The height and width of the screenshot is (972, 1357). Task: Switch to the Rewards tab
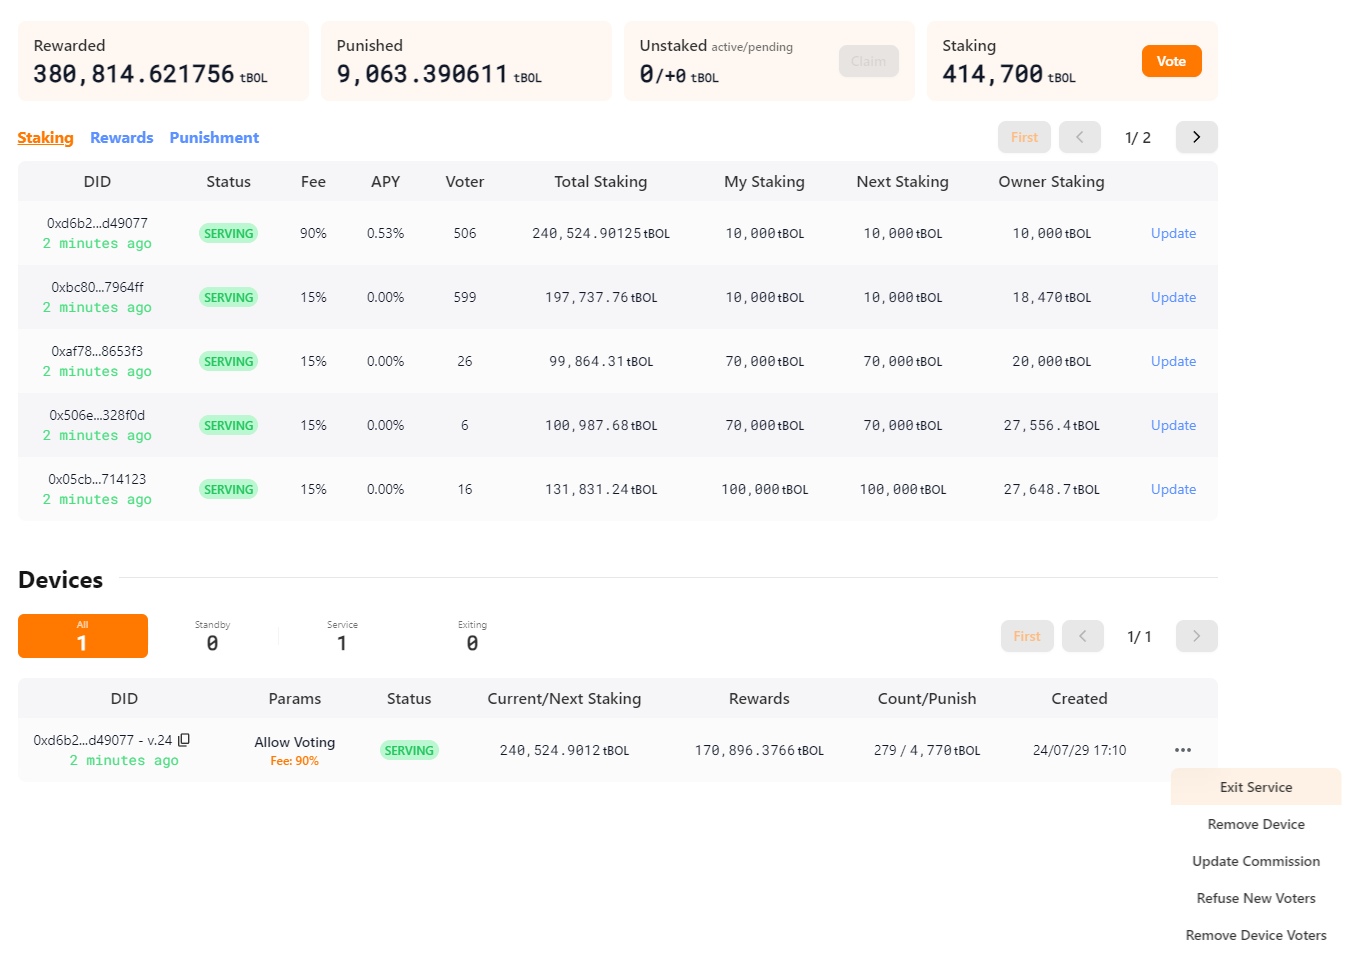121,138
